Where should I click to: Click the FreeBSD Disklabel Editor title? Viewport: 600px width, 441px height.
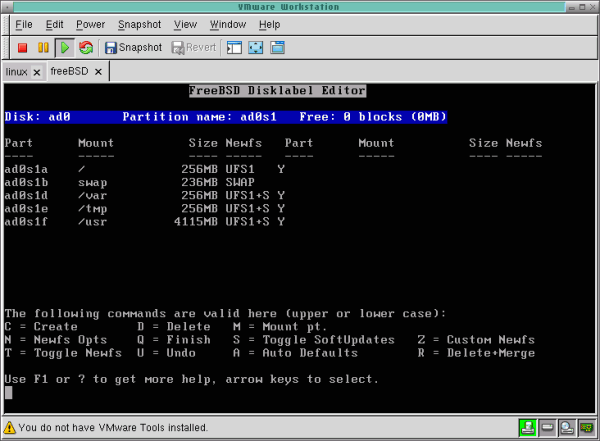click(x=277, y=91)
